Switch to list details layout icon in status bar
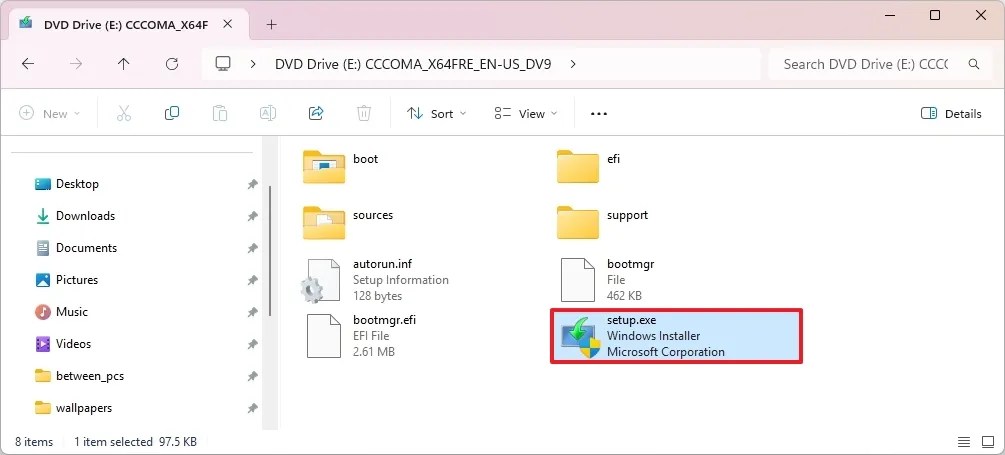The width and height of the screenshot is (1005, 455). click(963, 442)
